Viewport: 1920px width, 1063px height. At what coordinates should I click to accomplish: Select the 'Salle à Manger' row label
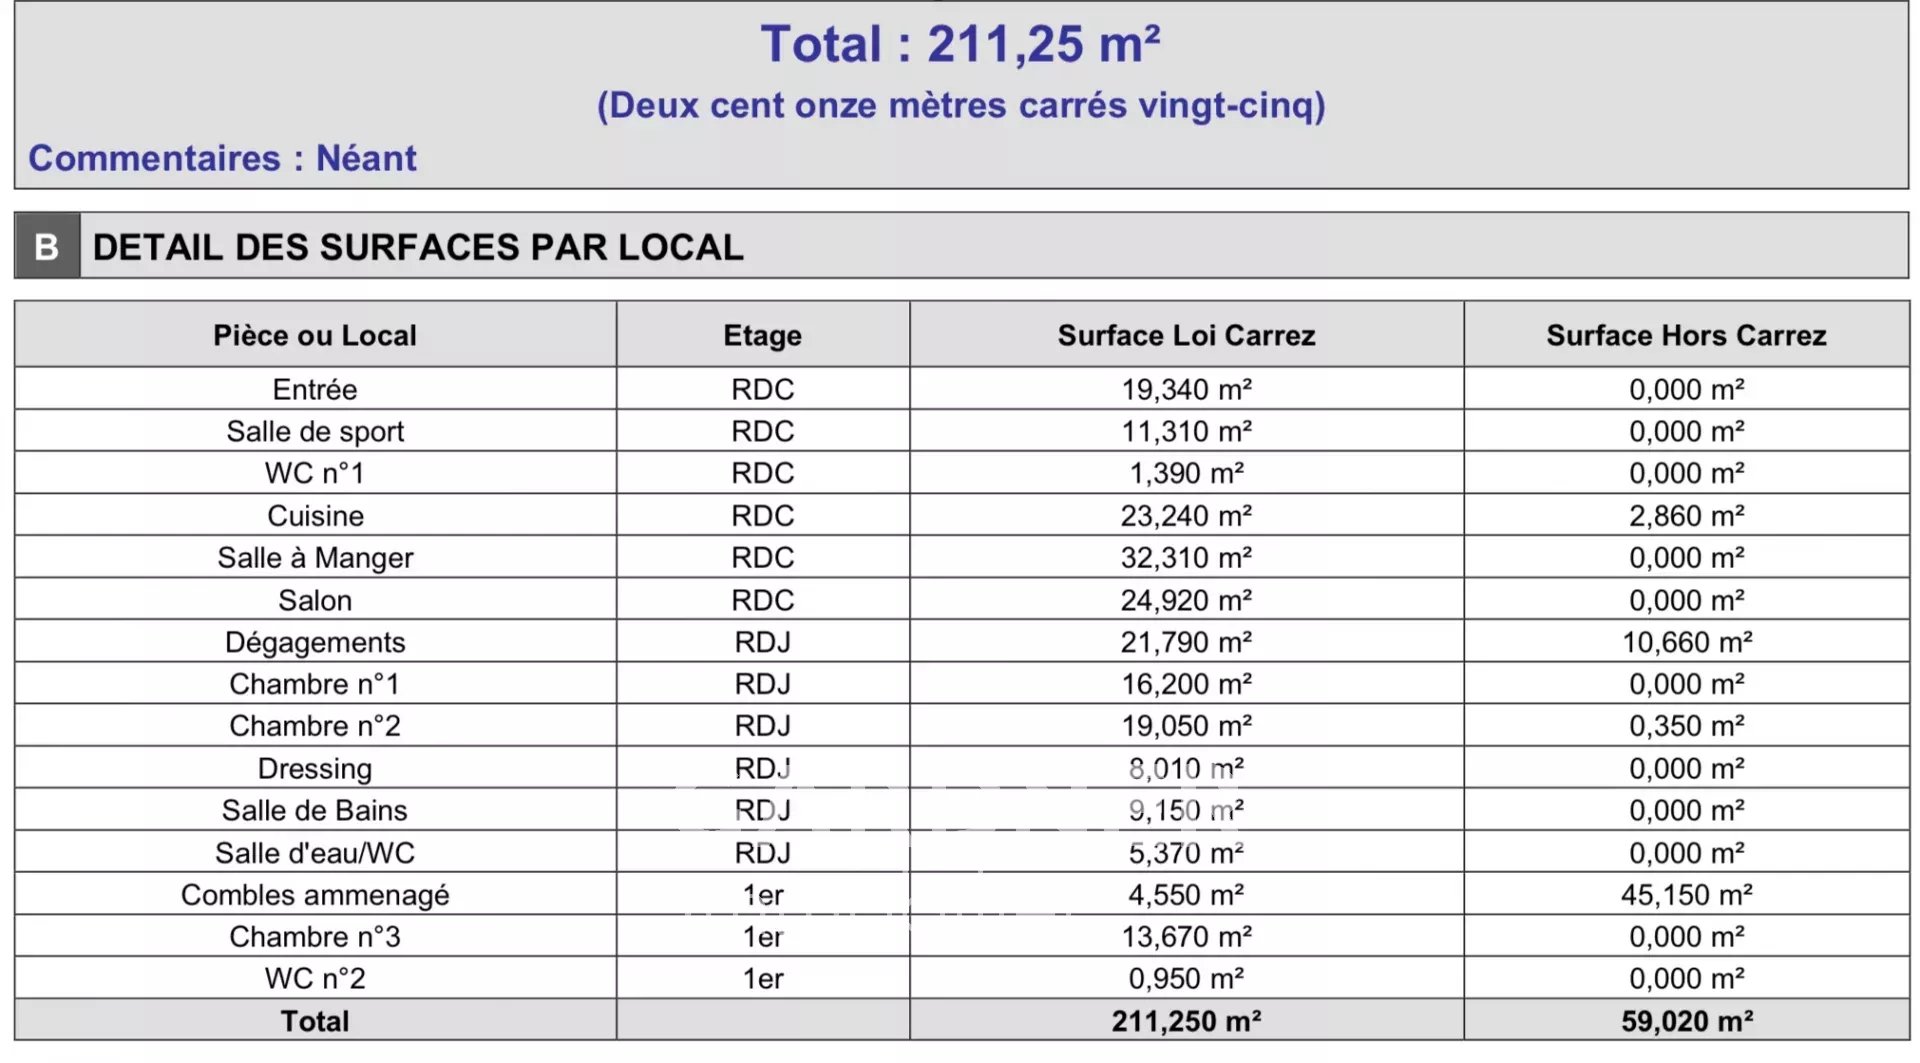tap(315, 557)
